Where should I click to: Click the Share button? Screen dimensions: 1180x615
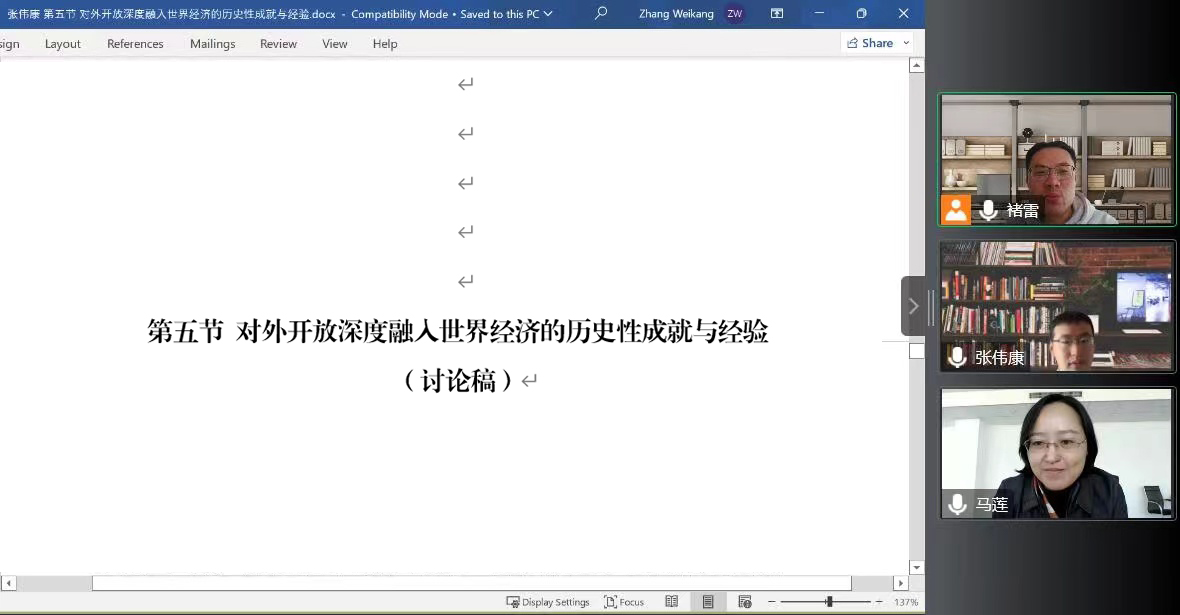point(870,43)
